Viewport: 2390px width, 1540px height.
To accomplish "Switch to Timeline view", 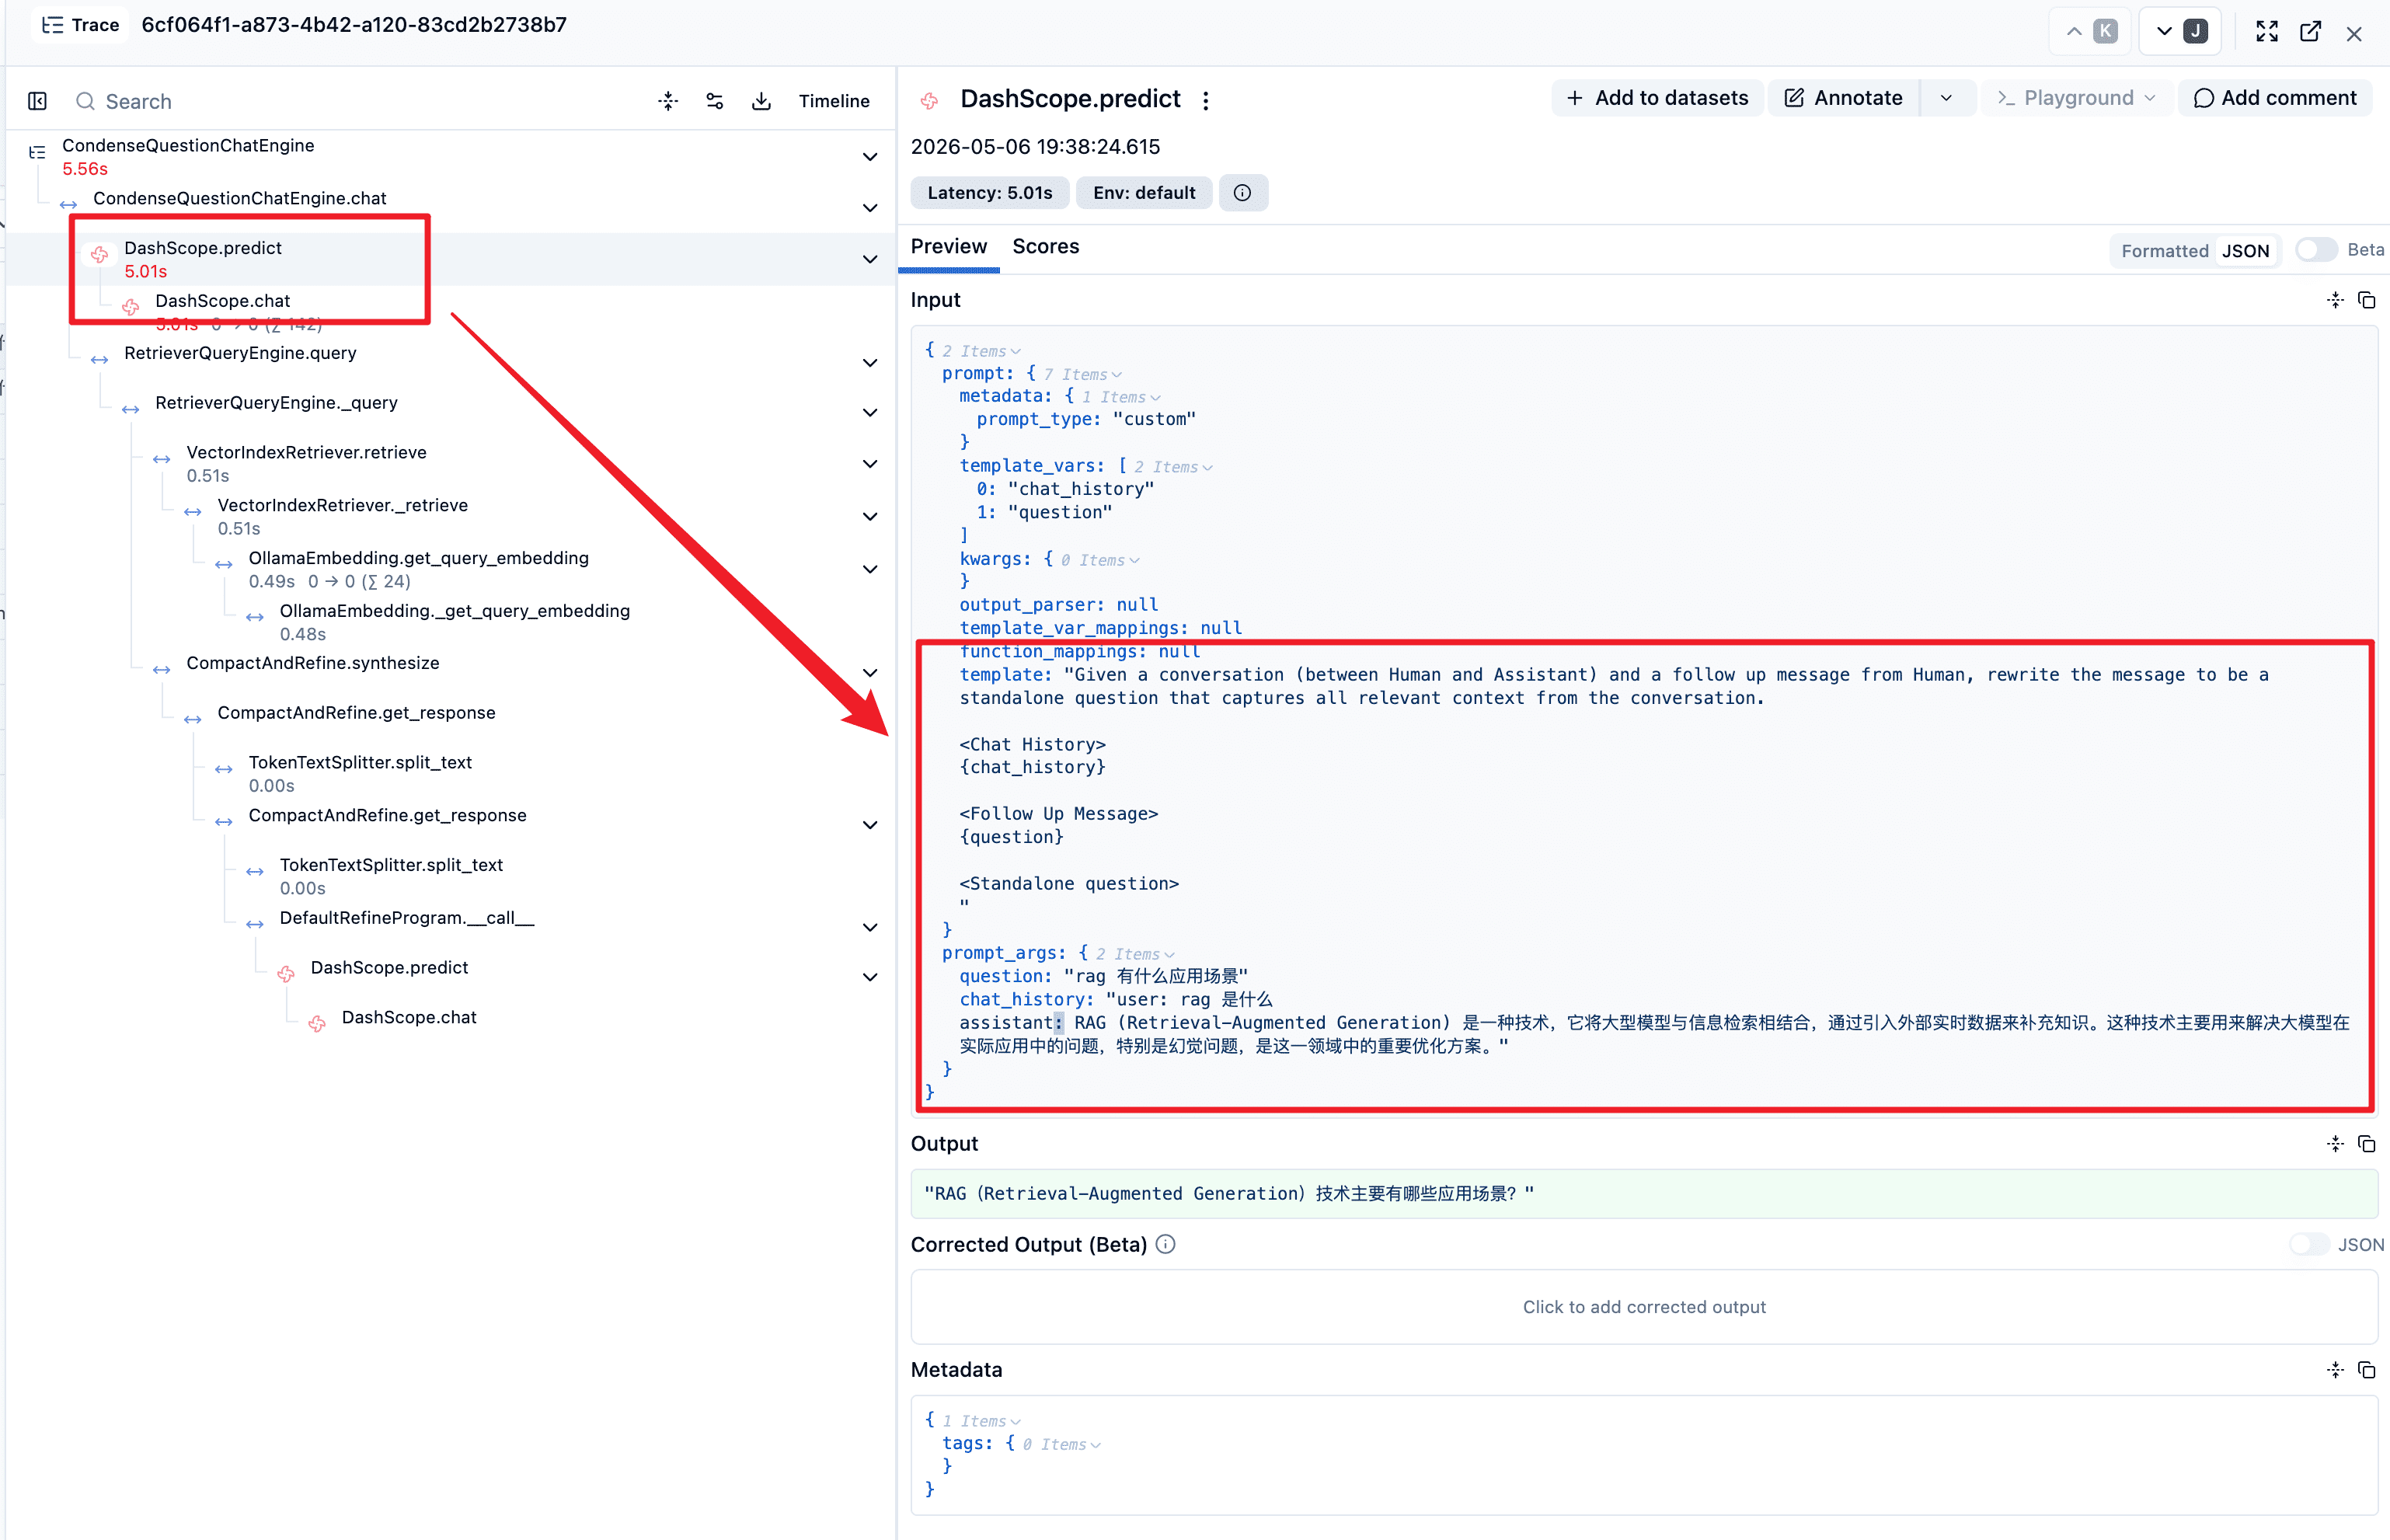I will point(834,101).
